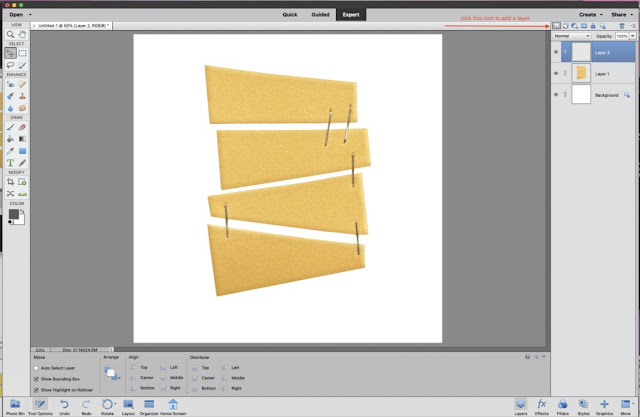Select the Type tool
Screen dimensions: 640x417
(x=11, y=163)
